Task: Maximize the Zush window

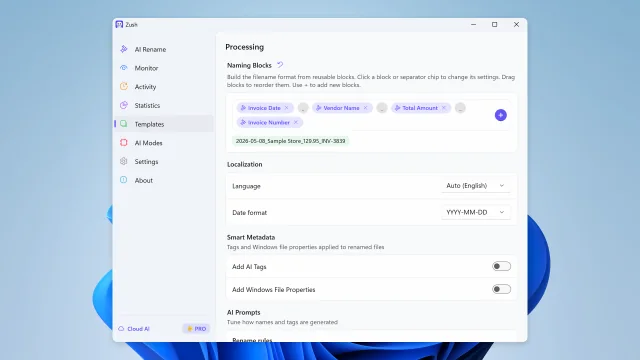Action: (x=495, y=24)
